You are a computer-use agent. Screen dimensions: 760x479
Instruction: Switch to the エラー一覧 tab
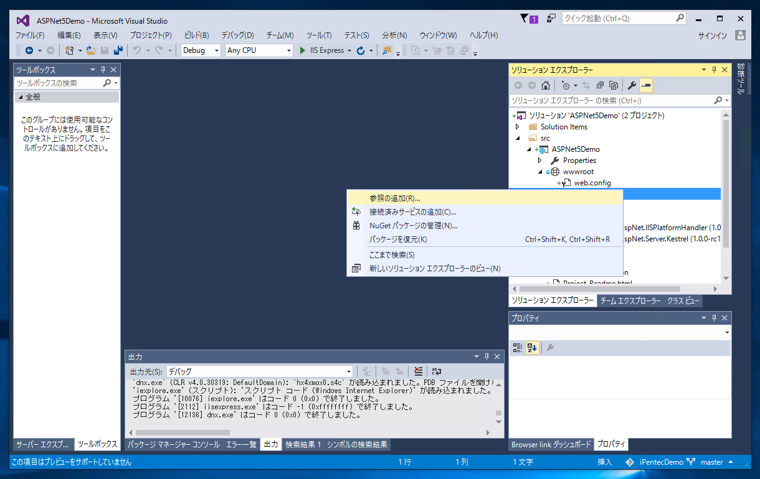[241, 445]
